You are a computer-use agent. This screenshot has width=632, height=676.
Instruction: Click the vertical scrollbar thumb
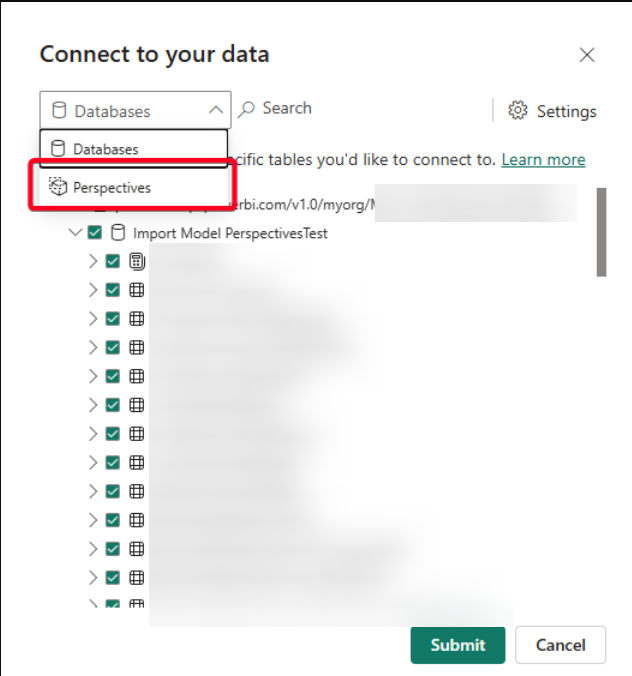[x=601, y=232]
